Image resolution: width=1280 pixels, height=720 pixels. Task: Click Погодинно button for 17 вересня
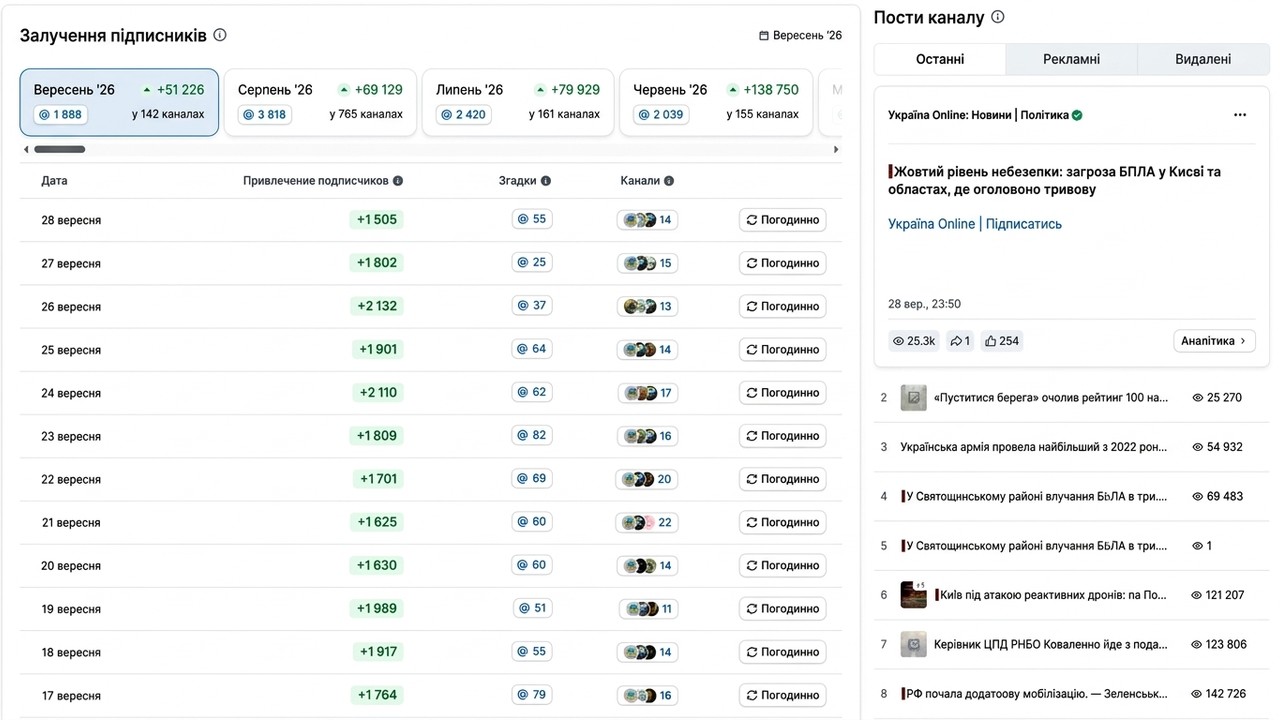coord(783,695)
